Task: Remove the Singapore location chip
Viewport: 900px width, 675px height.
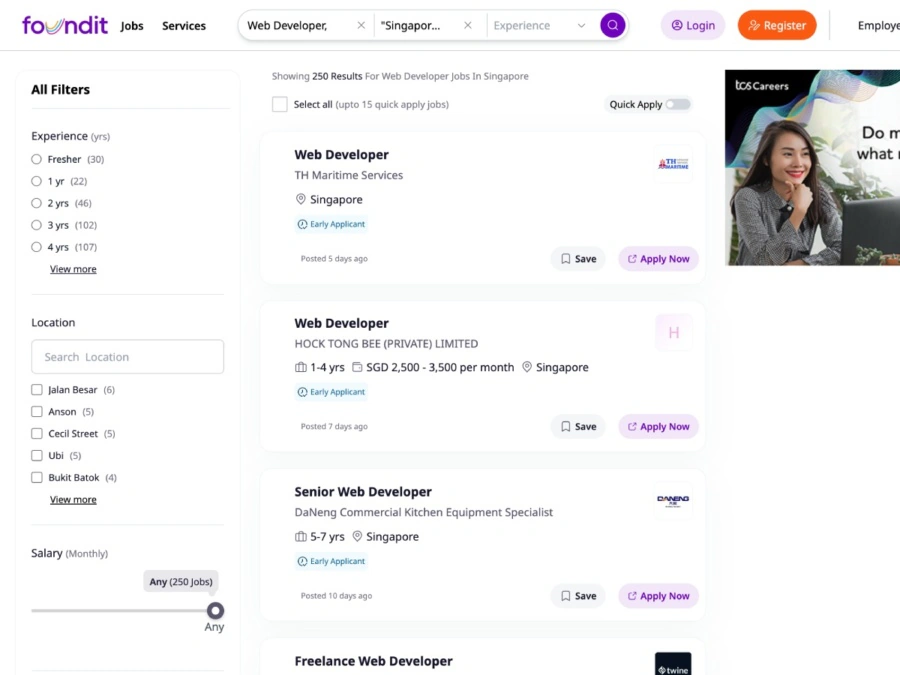Action: [466, 25]
